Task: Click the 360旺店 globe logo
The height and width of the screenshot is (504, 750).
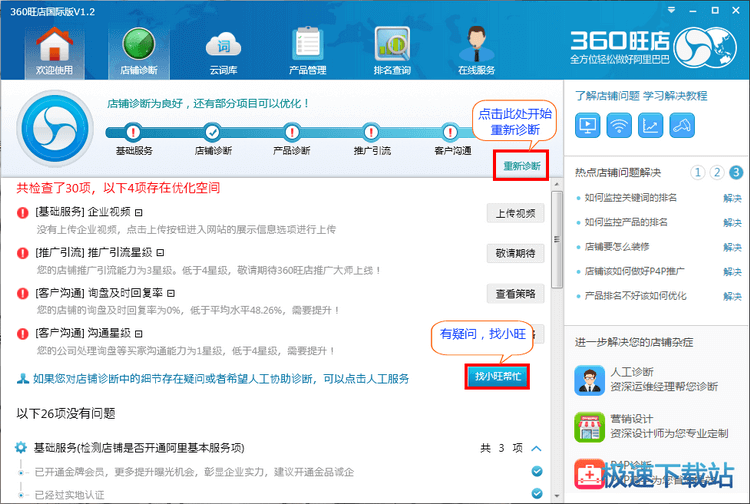Action: click(x=706, y=47)
